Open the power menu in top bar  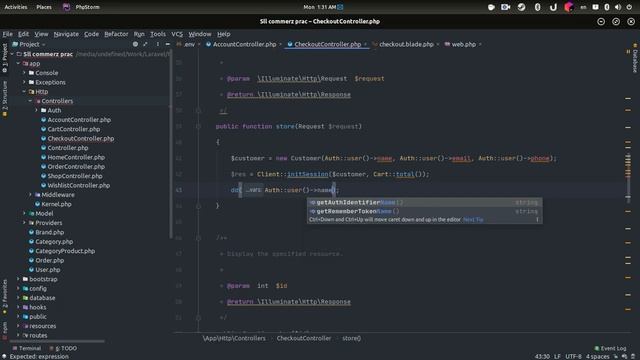629,7
